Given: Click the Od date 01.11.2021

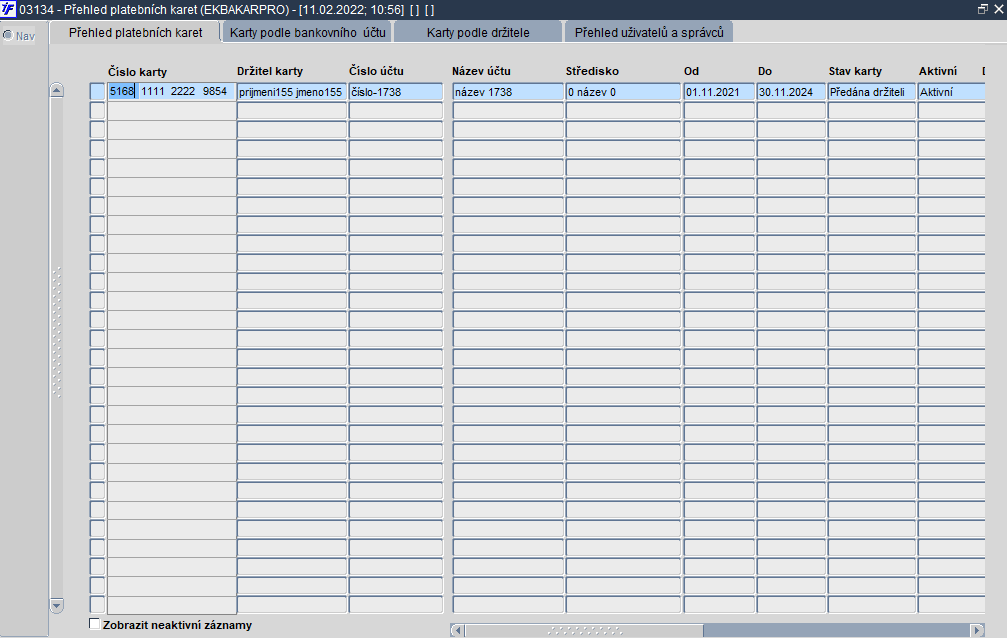Looking at the screenshot, I should [719, 92].
